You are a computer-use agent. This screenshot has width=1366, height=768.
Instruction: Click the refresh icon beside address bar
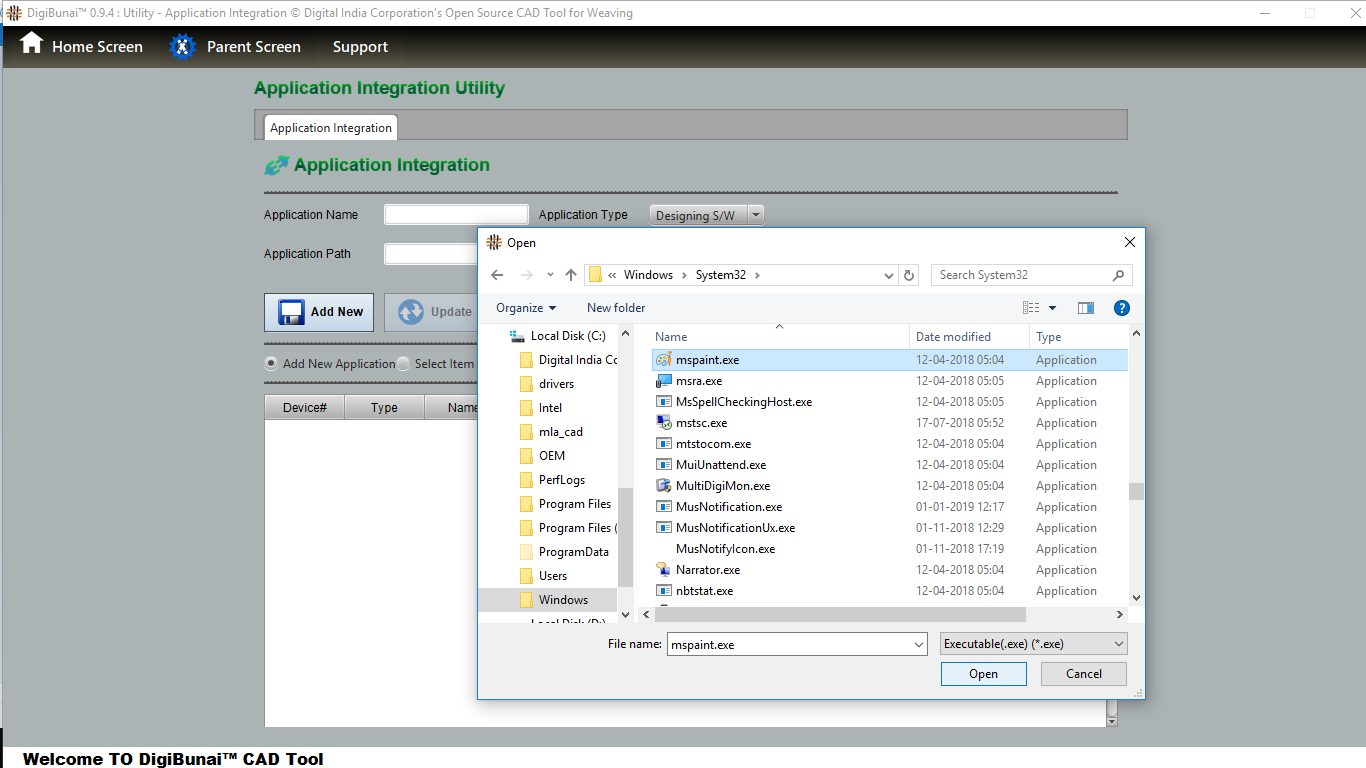point(909,275)
